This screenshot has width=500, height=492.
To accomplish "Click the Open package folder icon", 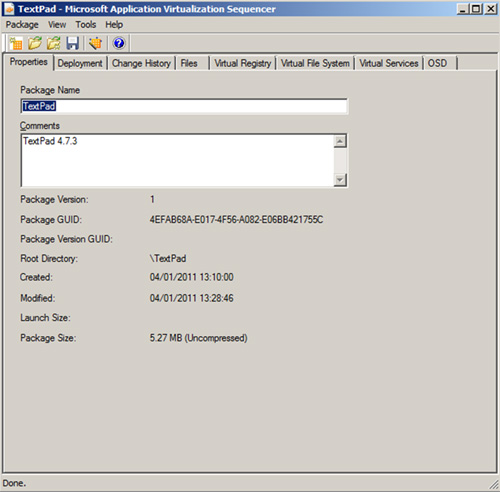I will [35, 43].
